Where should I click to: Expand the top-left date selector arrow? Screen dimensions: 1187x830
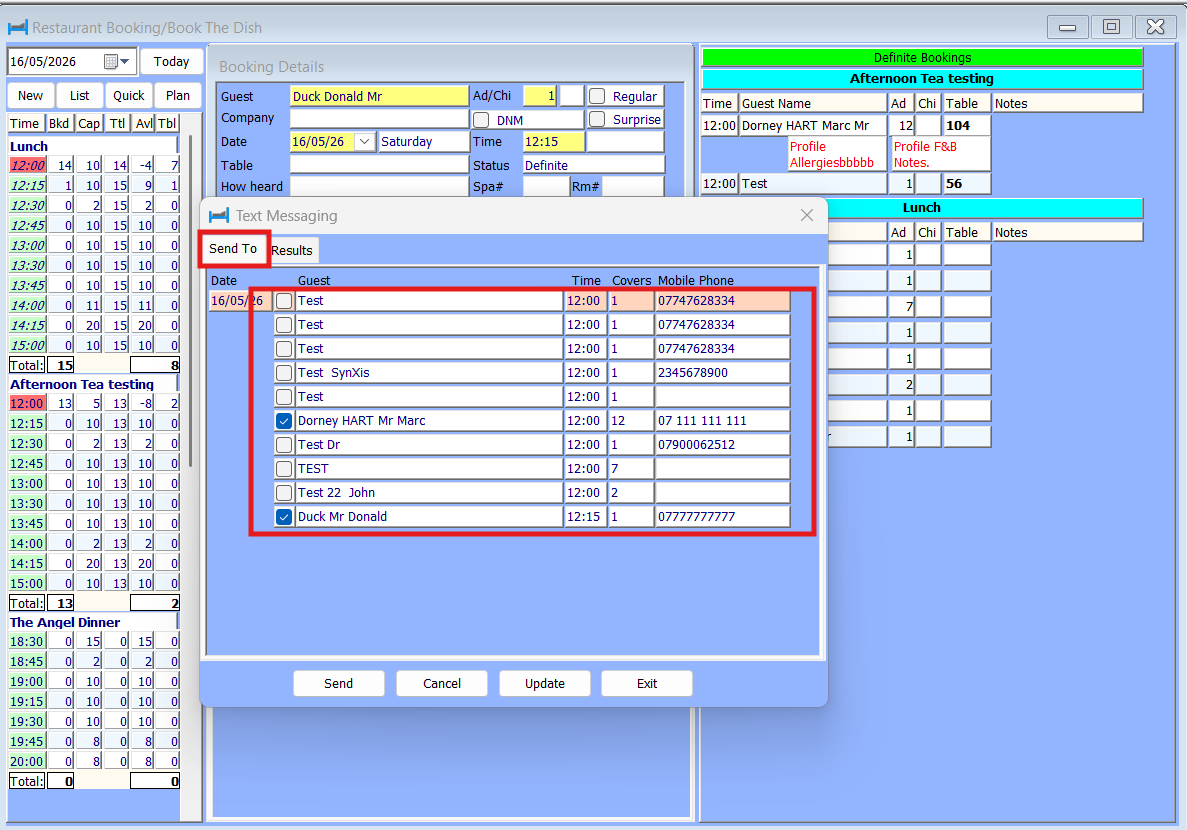coord(126,61)
